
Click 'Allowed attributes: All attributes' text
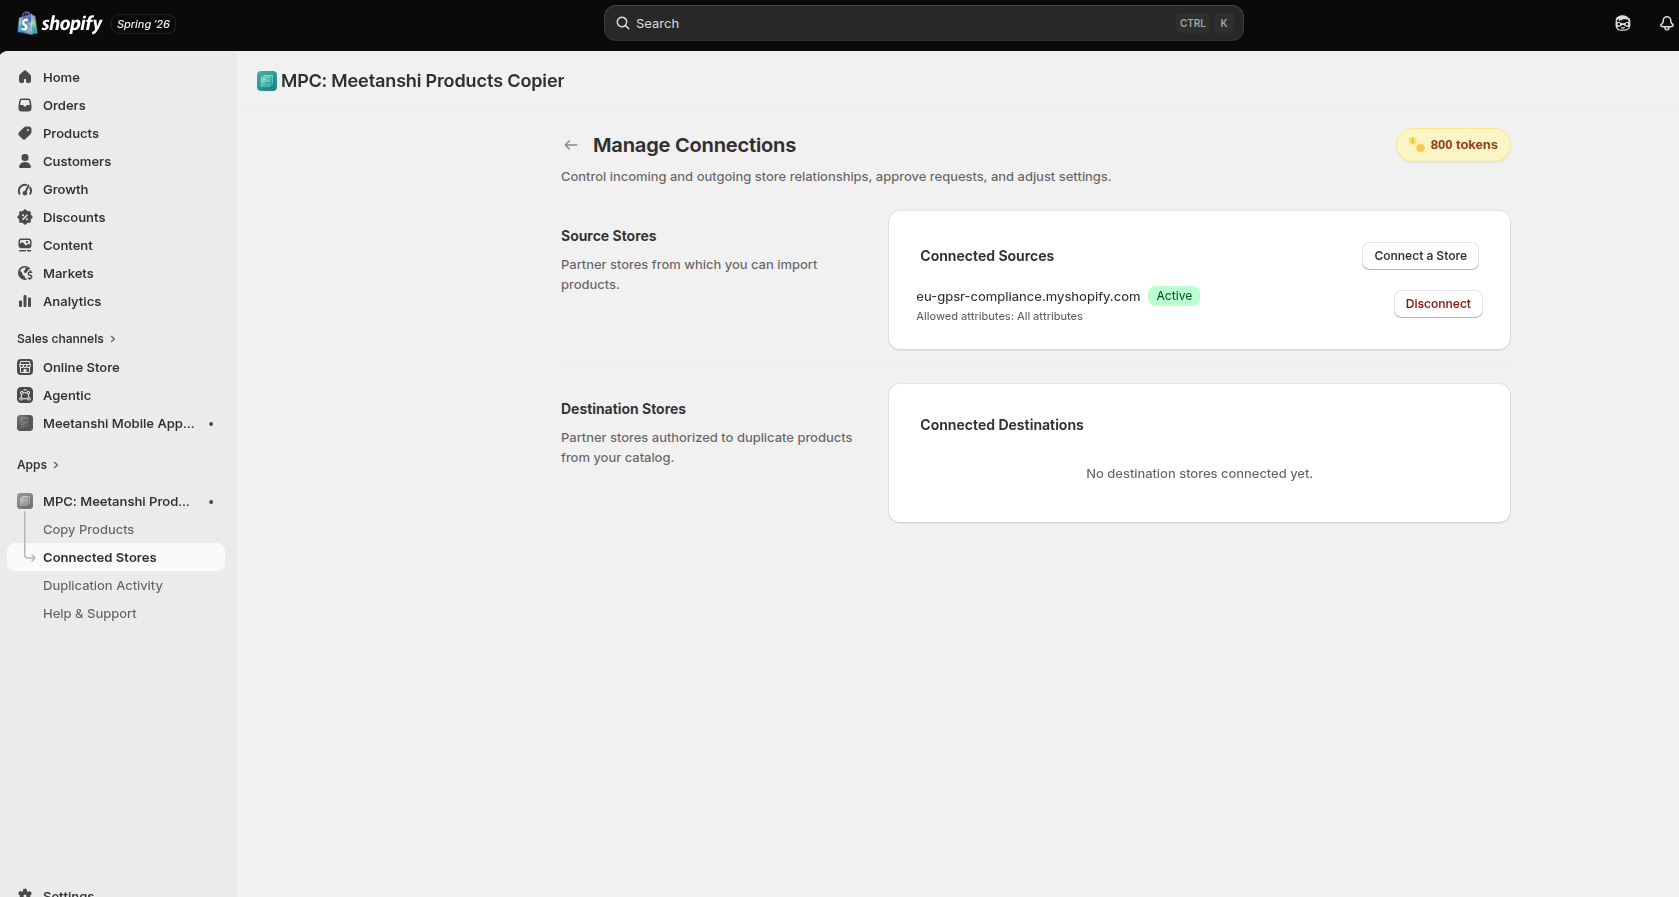tap(999, 317)
